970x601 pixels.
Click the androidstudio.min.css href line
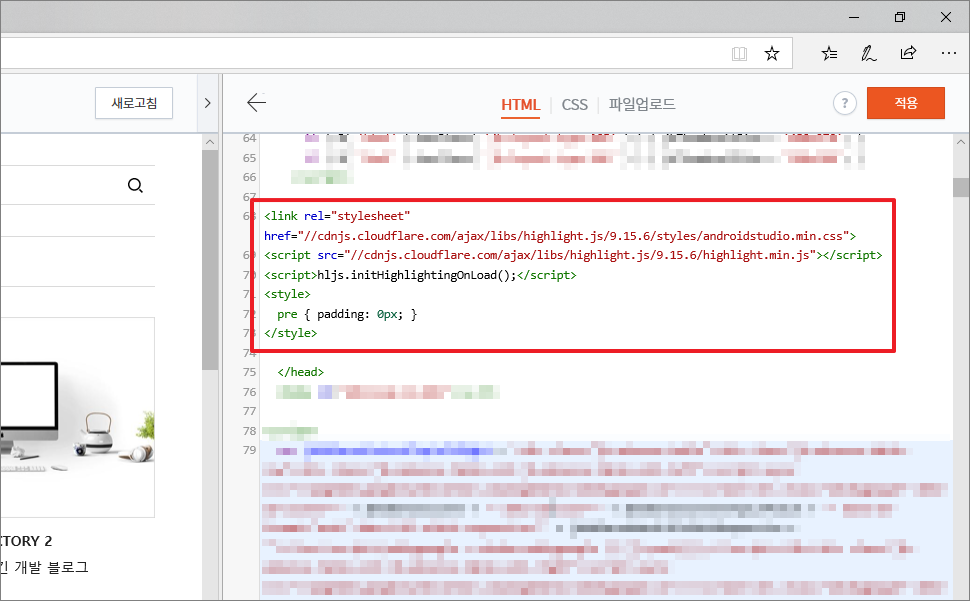[x=560, y=236]
